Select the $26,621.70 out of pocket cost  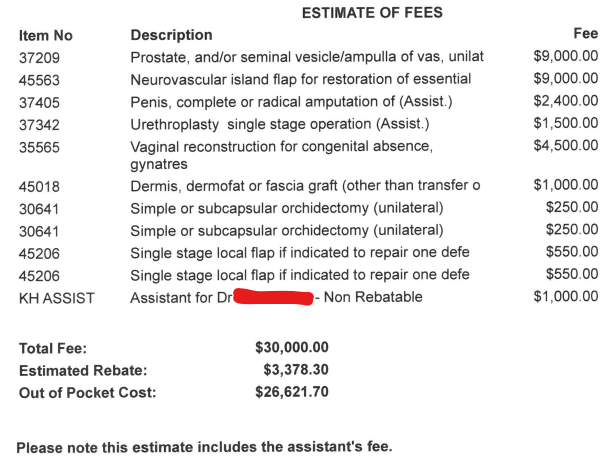pos(292,392)
